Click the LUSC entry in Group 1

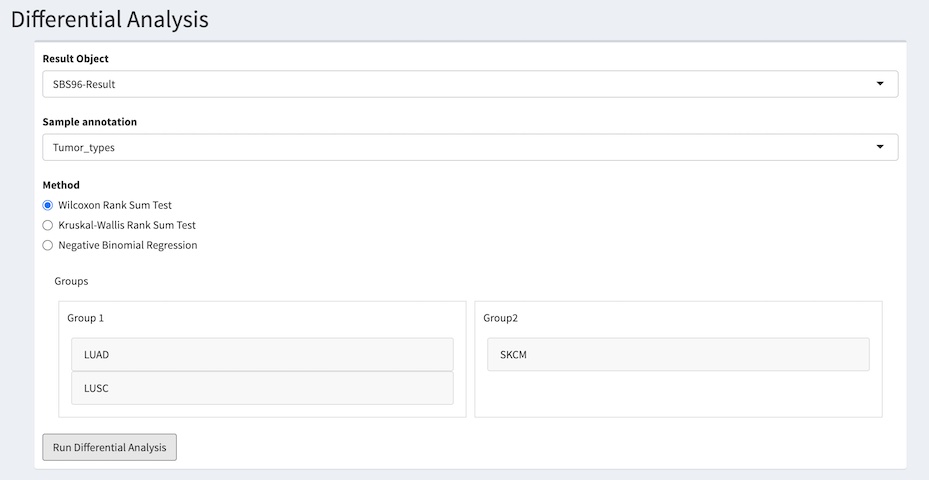262,388
